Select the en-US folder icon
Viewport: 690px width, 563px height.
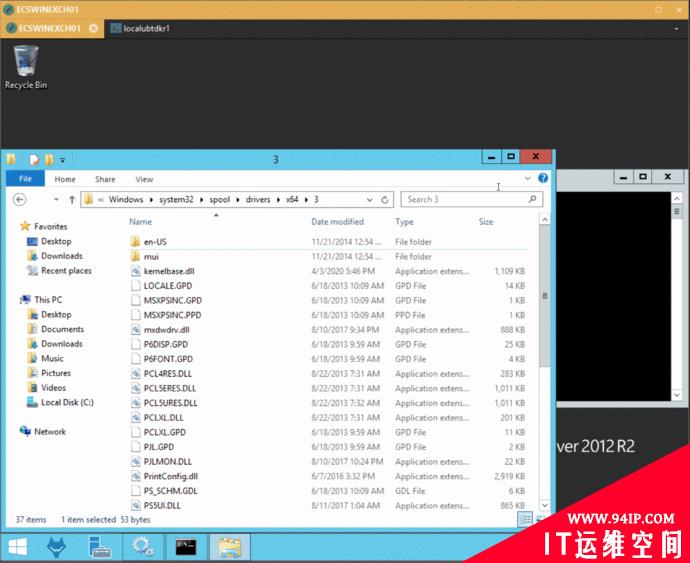(136, 242)
